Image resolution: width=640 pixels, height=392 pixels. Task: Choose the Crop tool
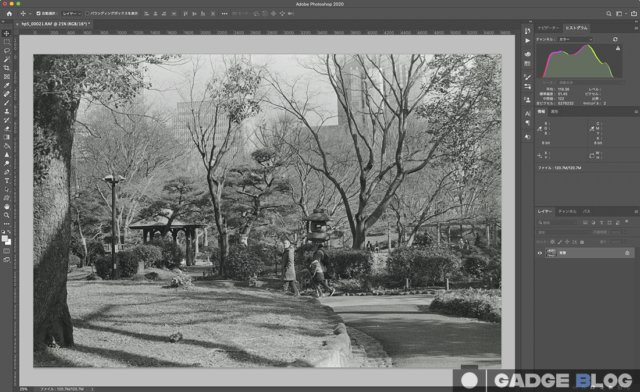(7, 68)
